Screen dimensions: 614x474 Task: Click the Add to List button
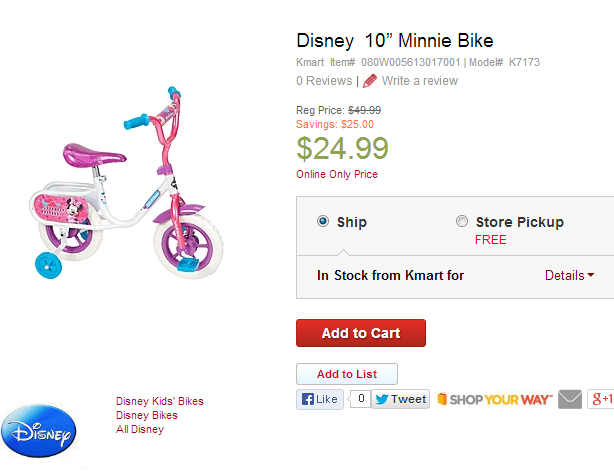pos(346,374)
